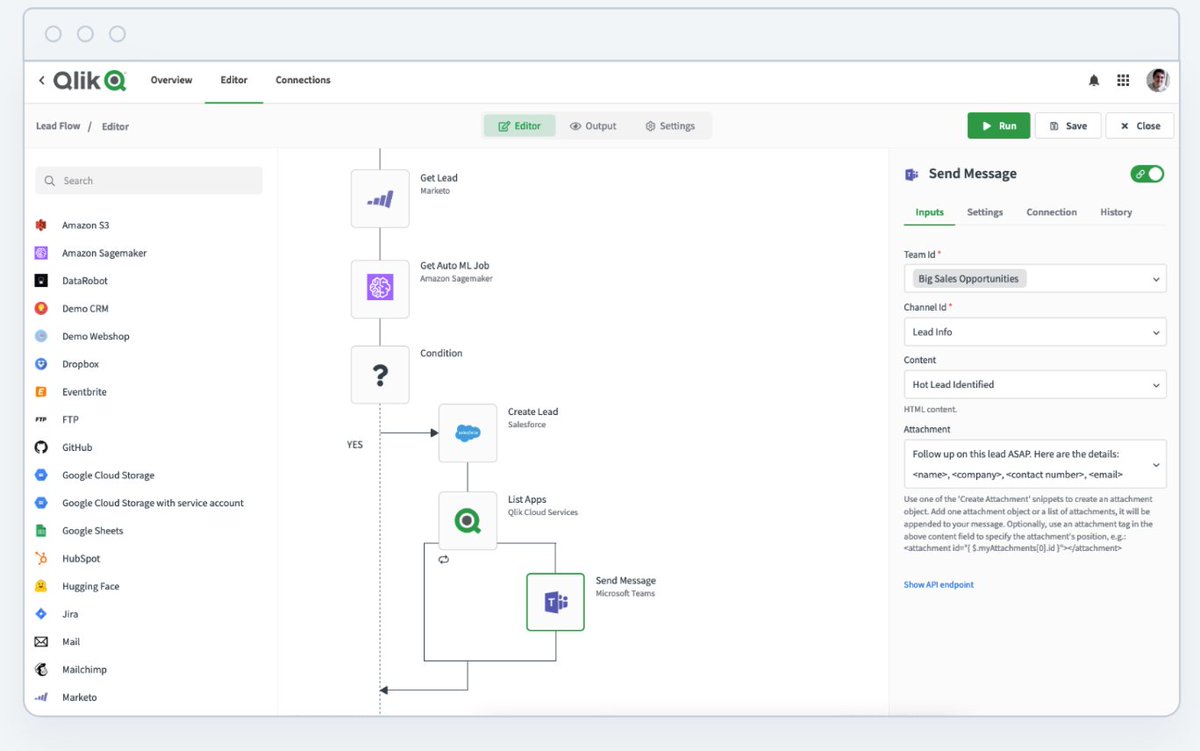
Task: Open the Qlik Cloud Services List Apps block
Action: pos(467,519)
